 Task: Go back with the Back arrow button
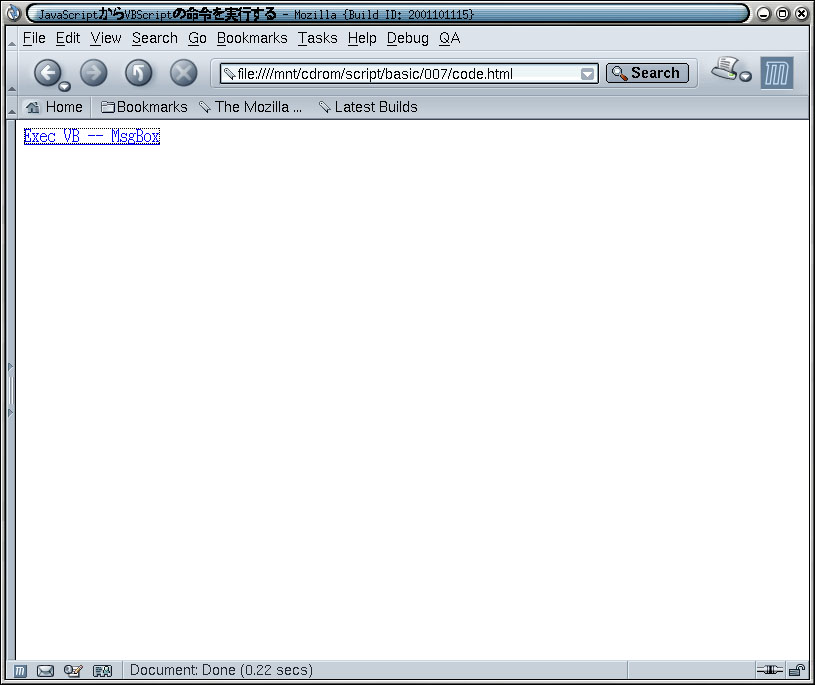tap(47, 73)
